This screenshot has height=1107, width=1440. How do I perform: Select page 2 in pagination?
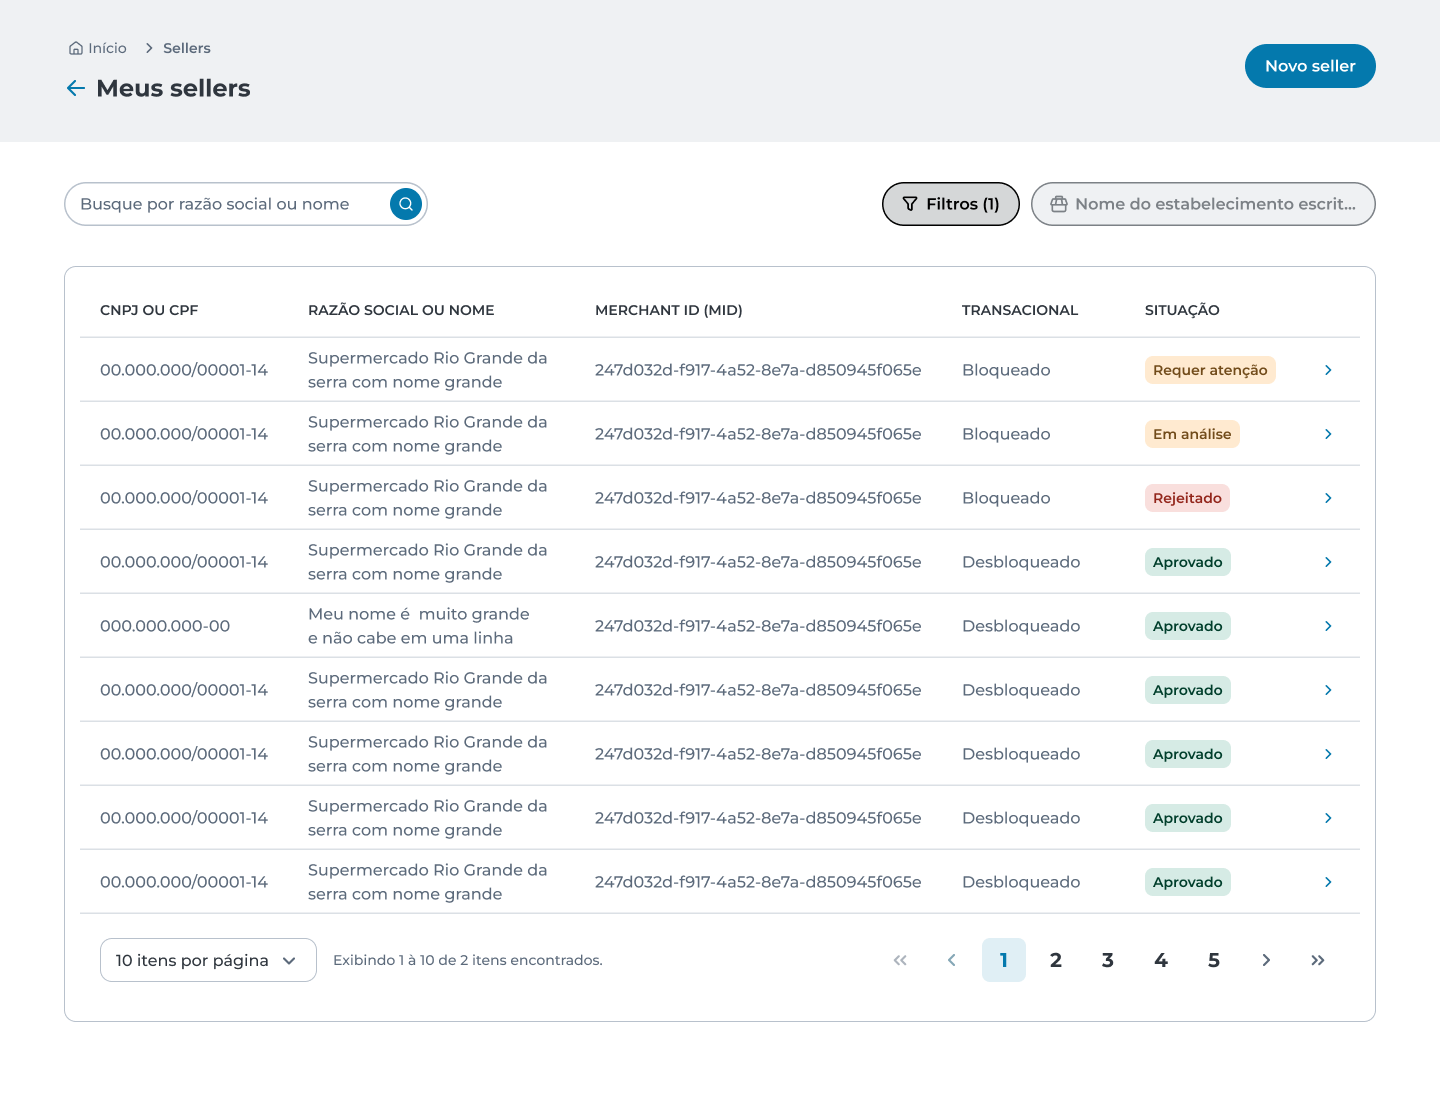[1056, 960]
